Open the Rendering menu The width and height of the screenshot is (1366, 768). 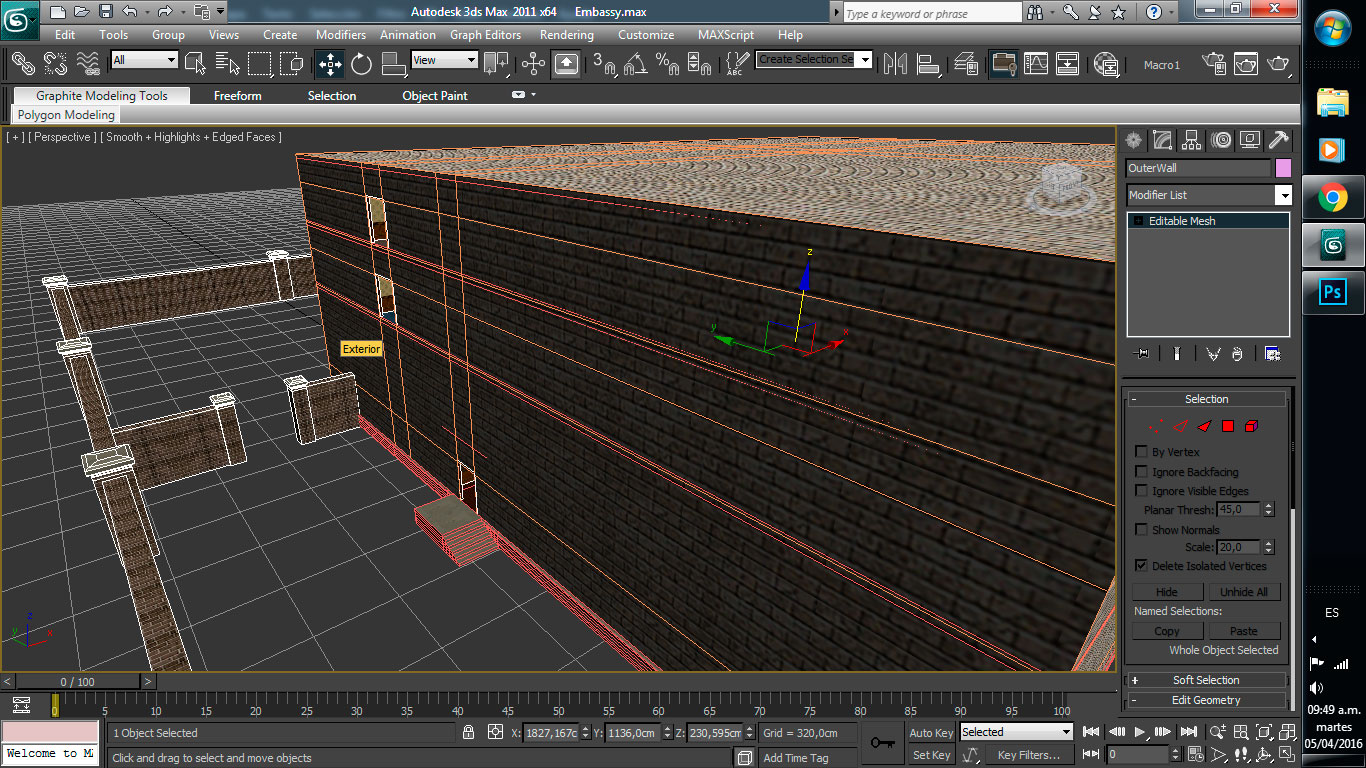pos(567,34)
